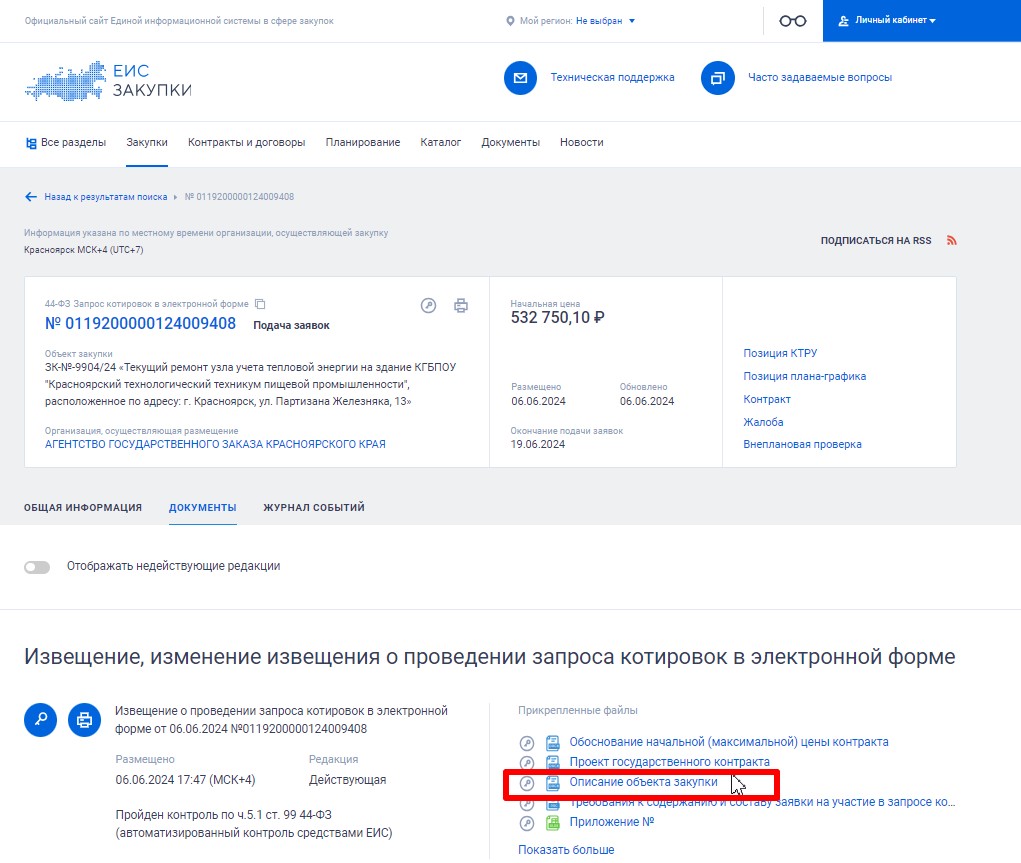
Task: Switch to ЖУРНАЛ СОБЫТИЙ tab
Action: pos(314,507)
